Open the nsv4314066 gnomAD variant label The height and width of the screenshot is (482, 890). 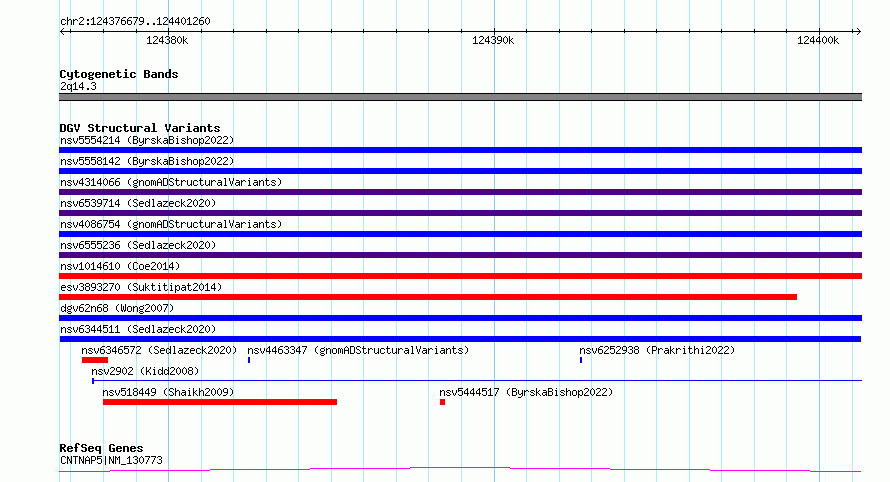171,182
